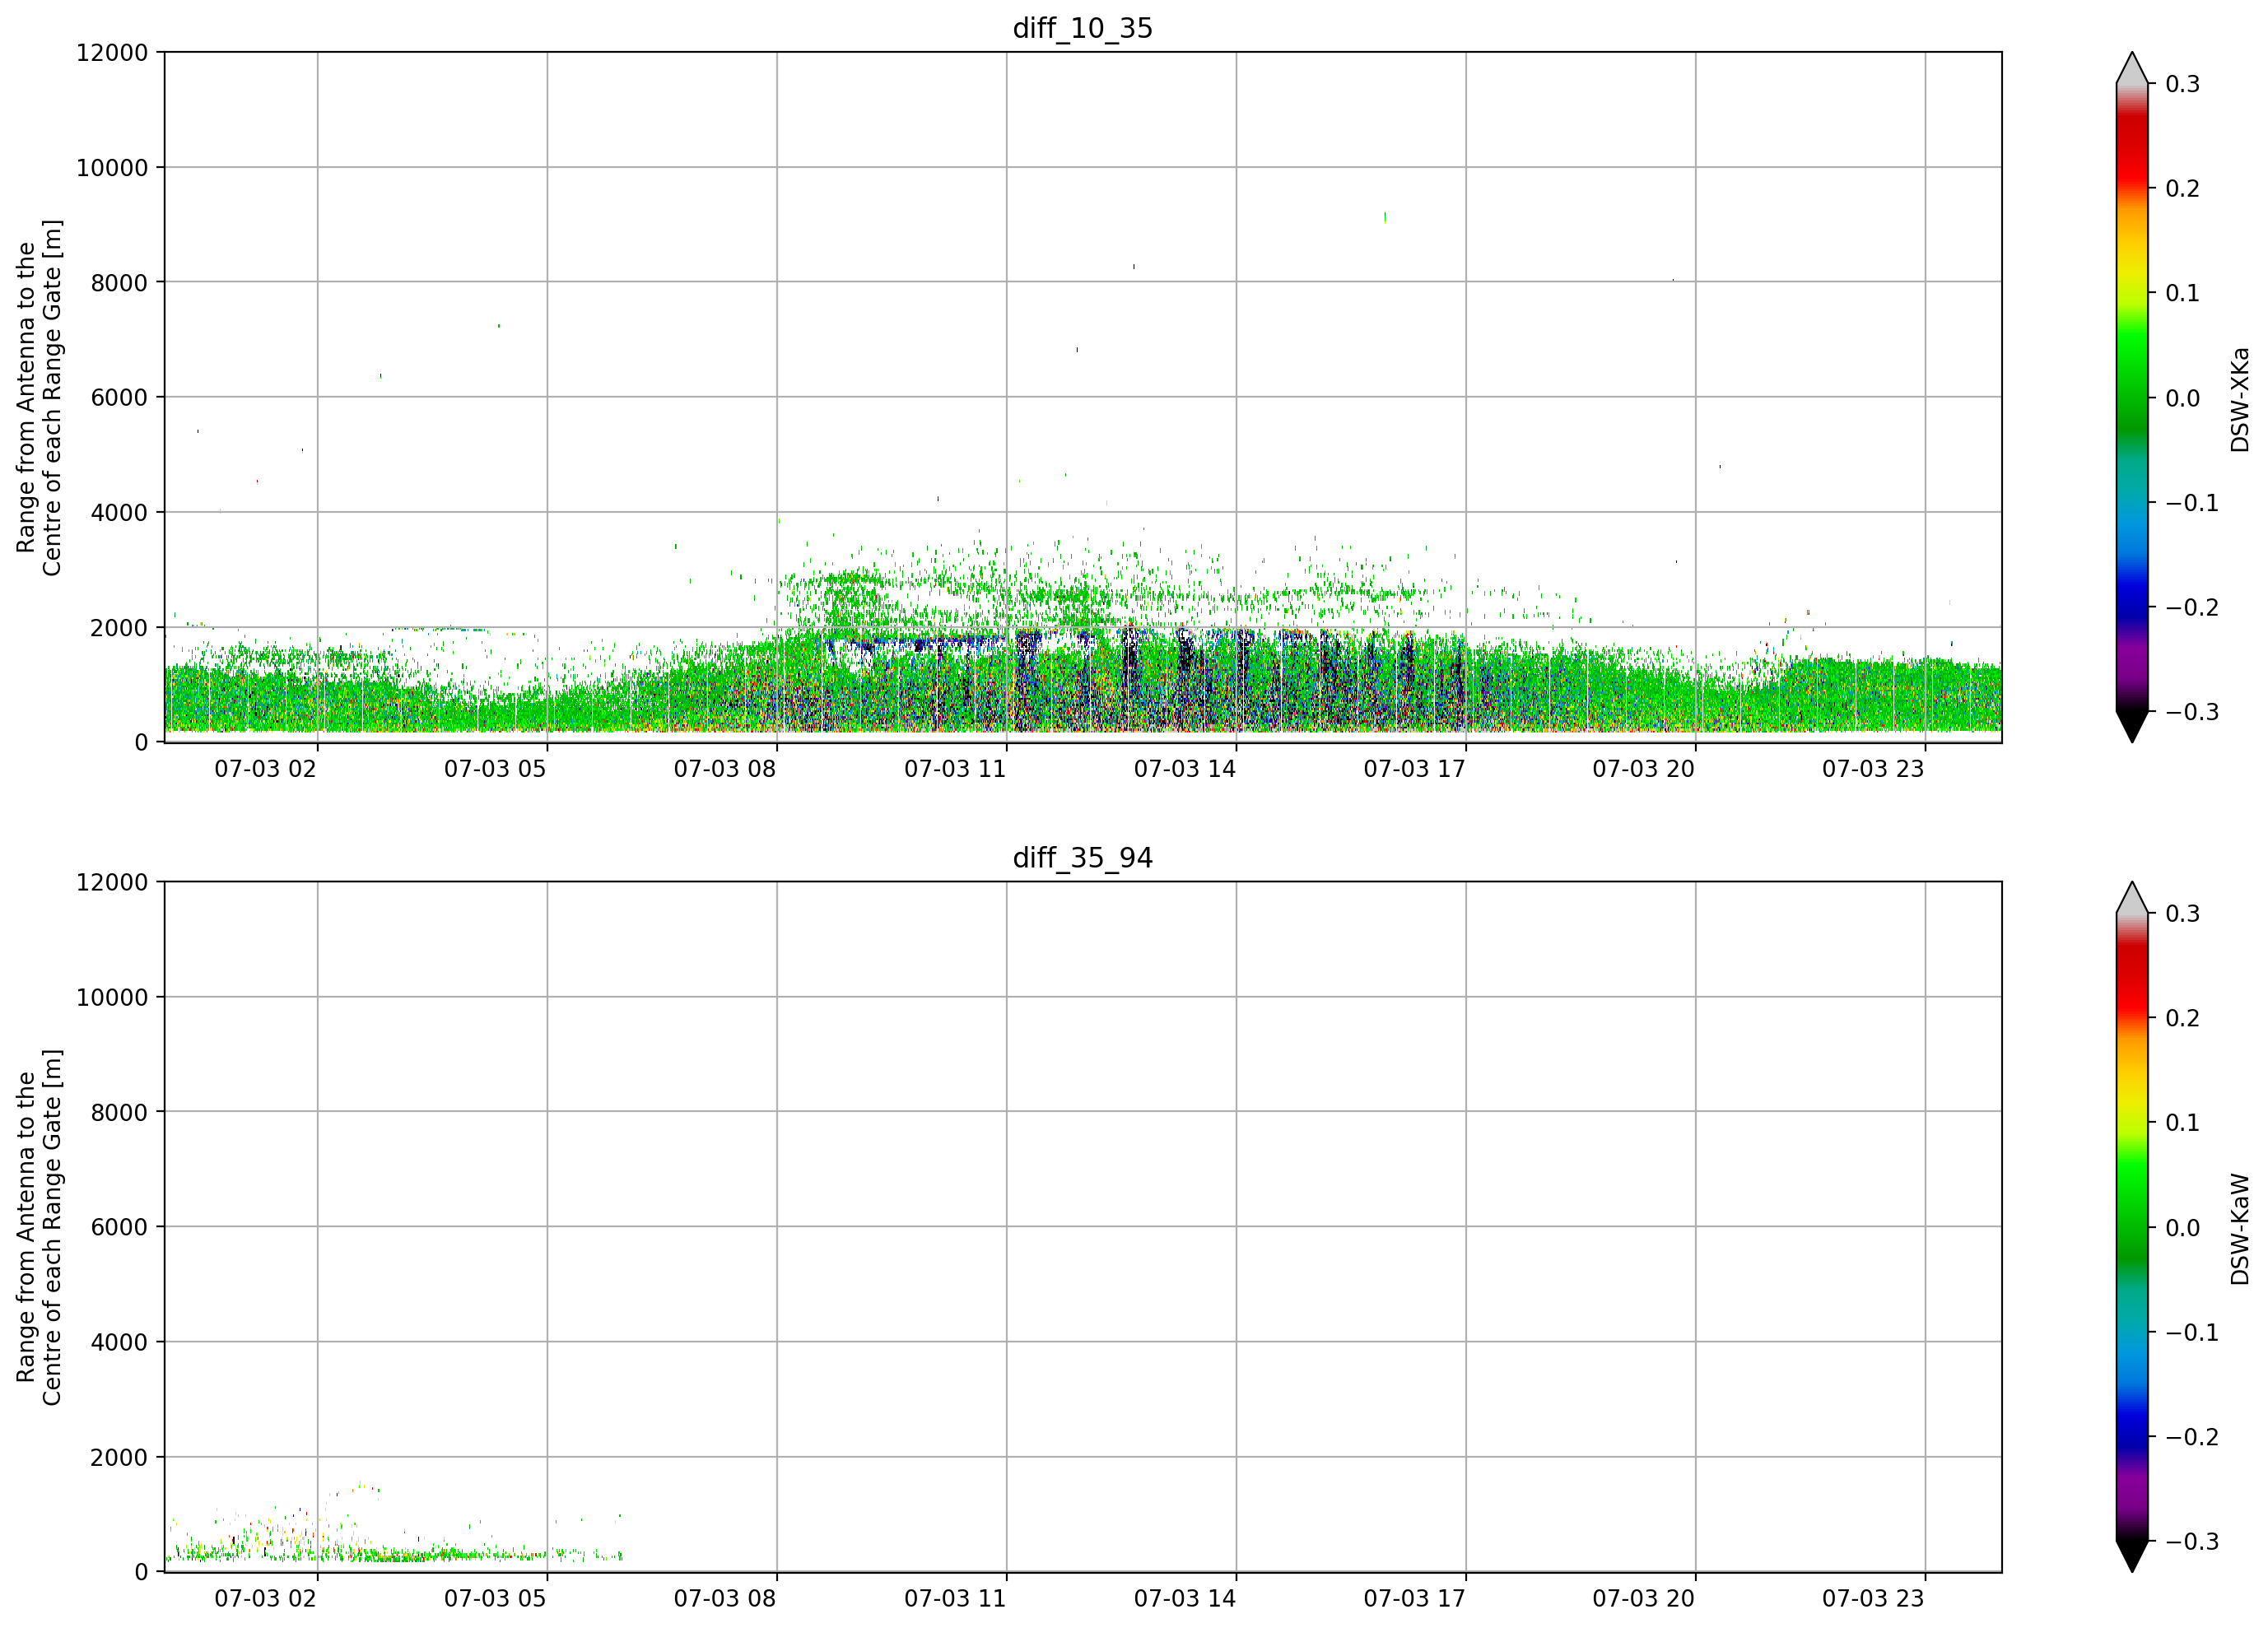This screenshot has width=2268, height=1628.
Task: Click the 0.3 tick on the DSW-XKa colorbar
Action: coord(2183,84)
